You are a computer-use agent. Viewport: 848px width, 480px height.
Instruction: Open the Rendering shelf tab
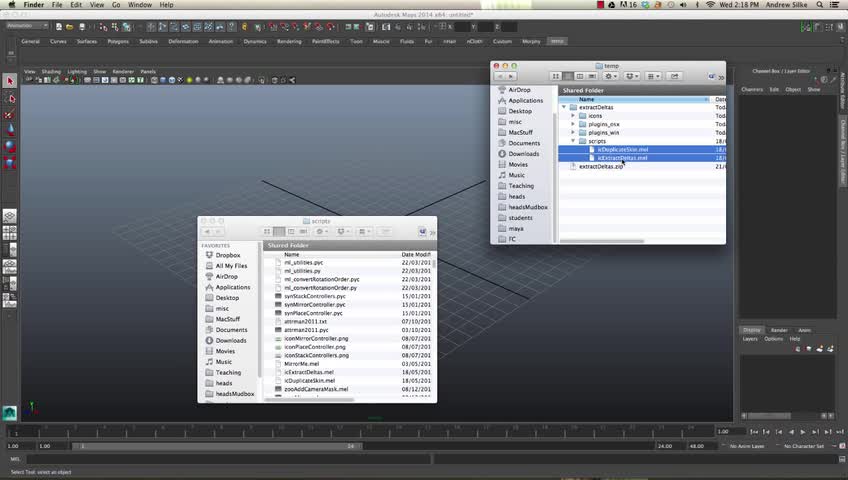(x=289, y=42)
